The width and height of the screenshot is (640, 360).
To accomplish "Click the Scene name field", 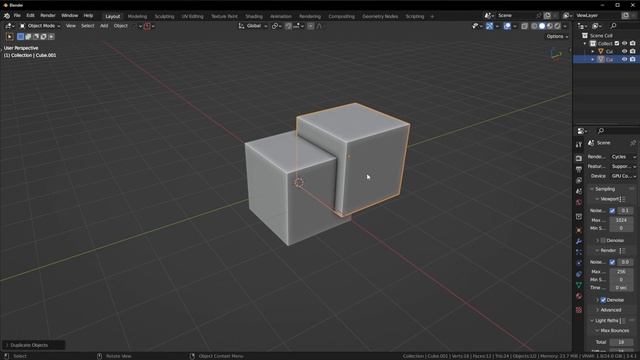I will [516, 16].
